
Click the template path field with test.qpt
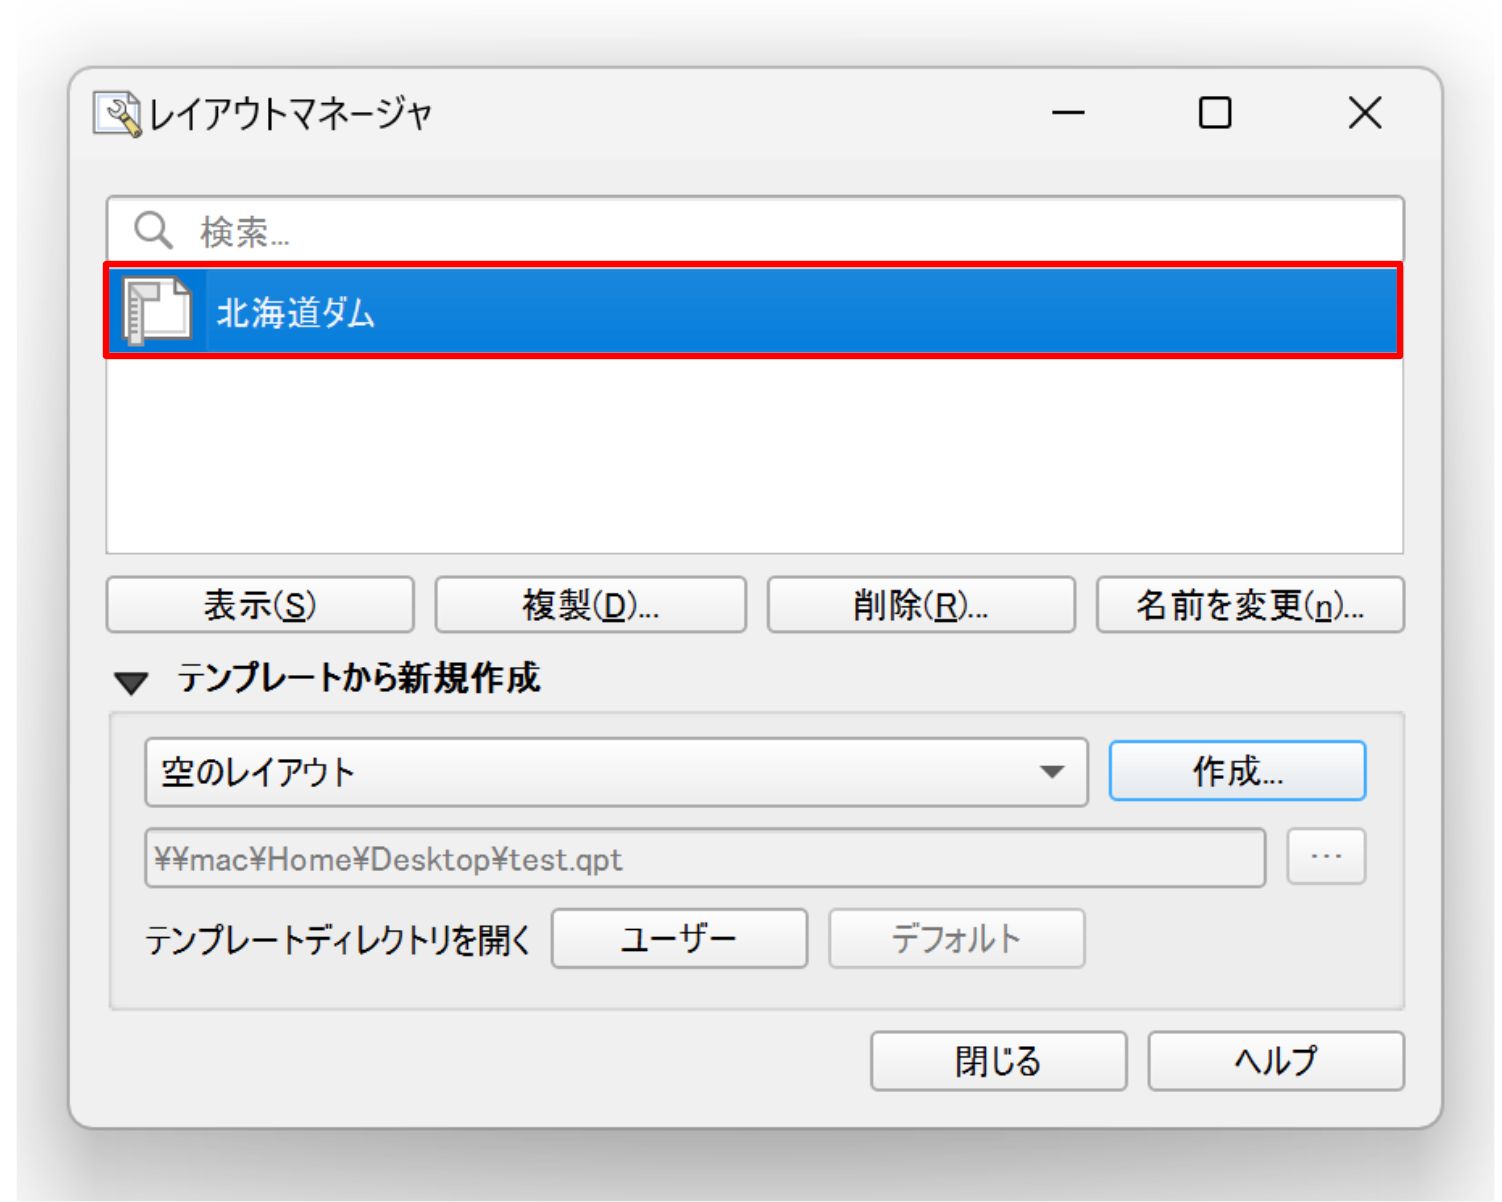coord(705,858)
